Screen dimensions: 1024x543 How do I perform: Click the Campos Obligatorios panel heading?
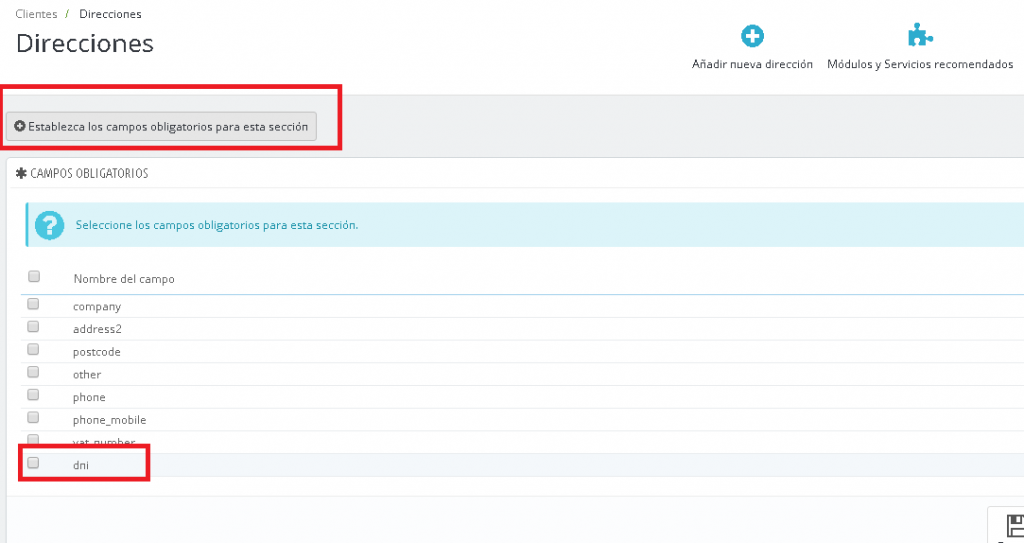tap(89, 173)
